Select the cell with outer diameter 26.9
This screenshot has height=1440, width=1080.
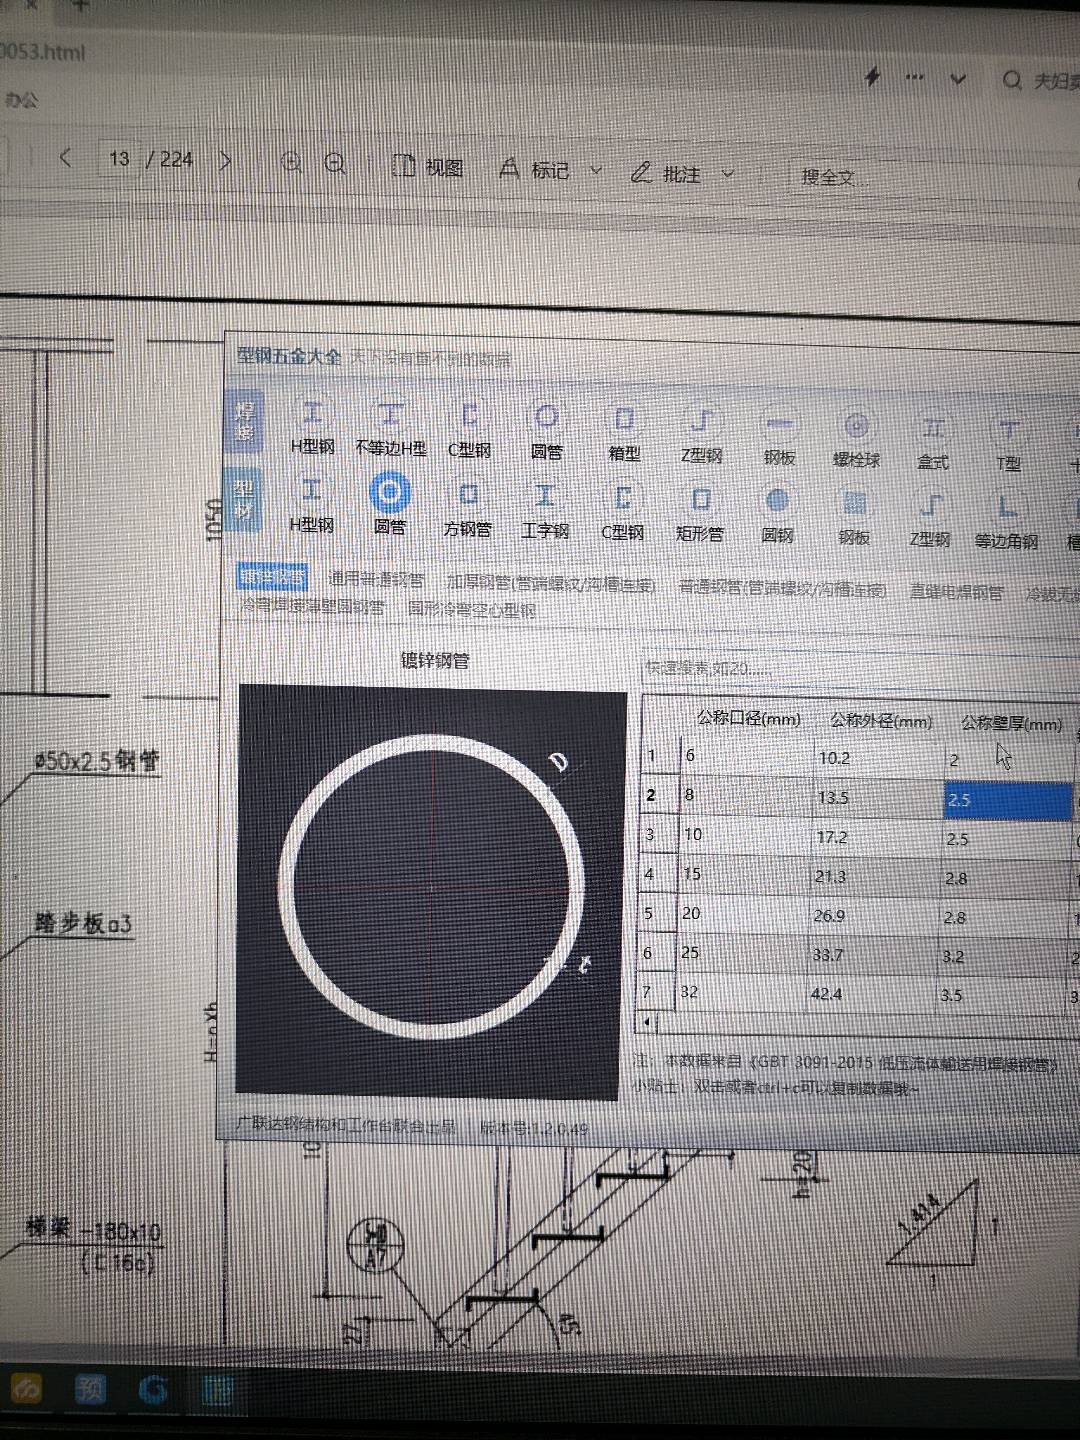(873, 915)
